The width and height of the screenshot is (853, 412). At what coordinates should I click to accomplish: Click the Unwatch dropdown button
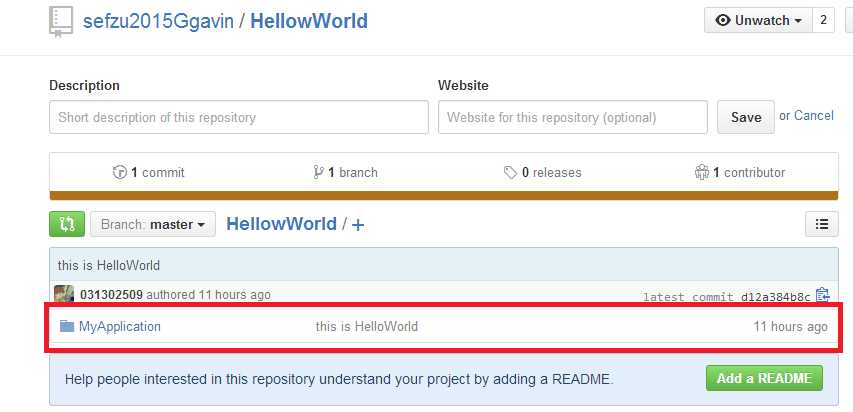(x=758, y=21)
